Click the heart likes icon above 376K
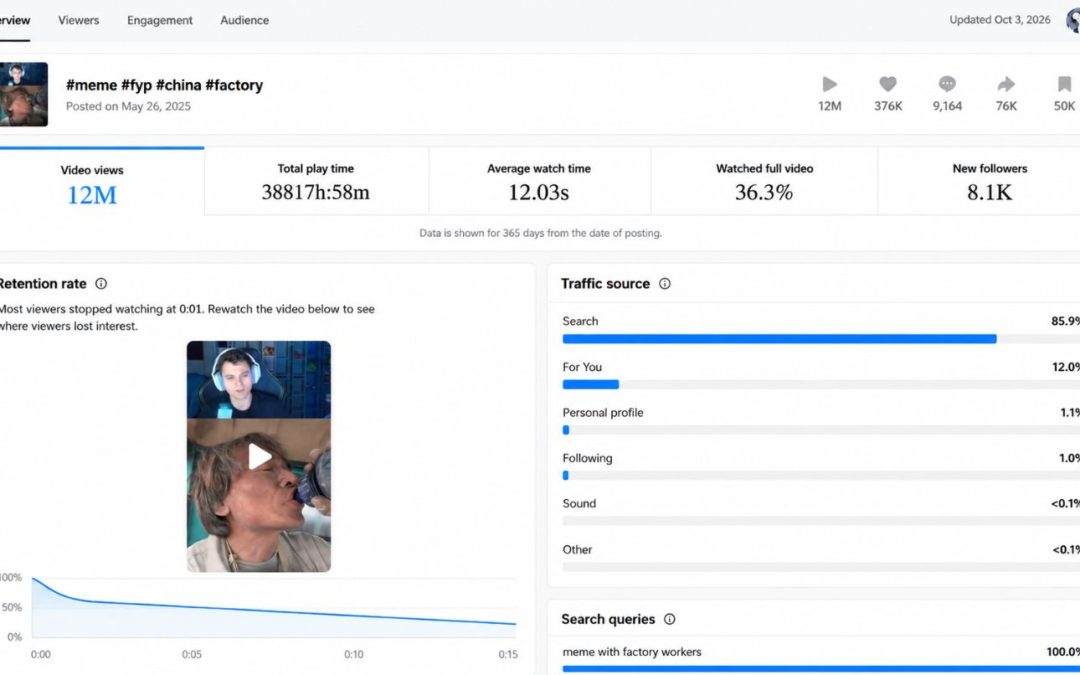Viewport: 1080px width, 675px height. point(888,84)
